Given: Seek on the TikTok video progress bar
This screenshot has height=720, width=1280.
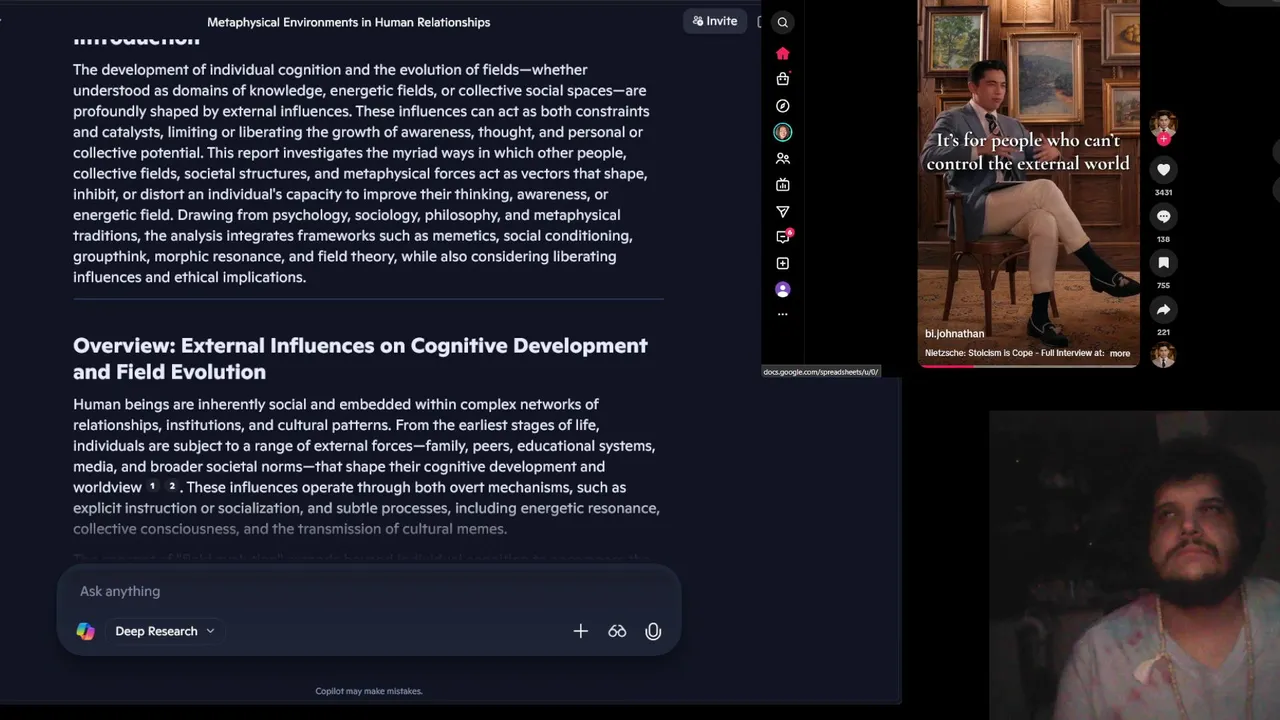Looking at the screenshot, I should point(1028,366).
